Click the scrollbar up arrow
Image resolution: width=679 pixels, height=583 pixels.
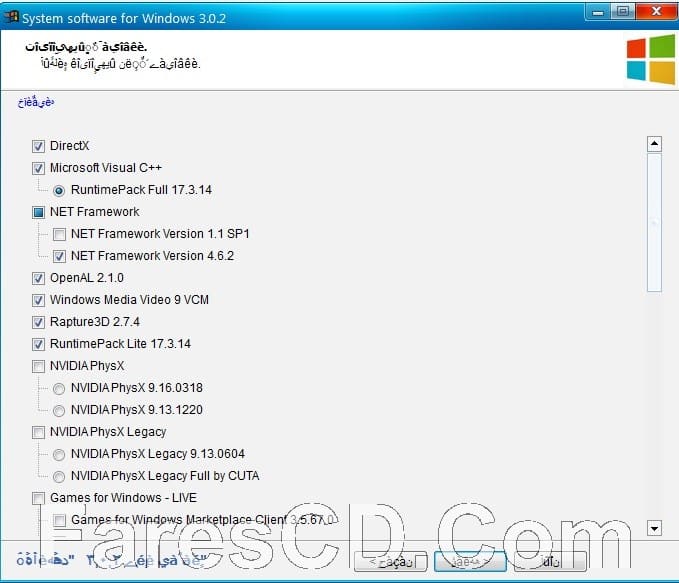coord(654,144)
